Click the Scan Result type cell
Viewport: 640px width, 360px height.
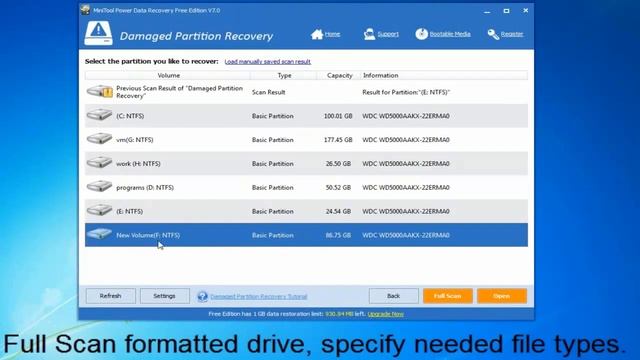[x=269, y=92]
